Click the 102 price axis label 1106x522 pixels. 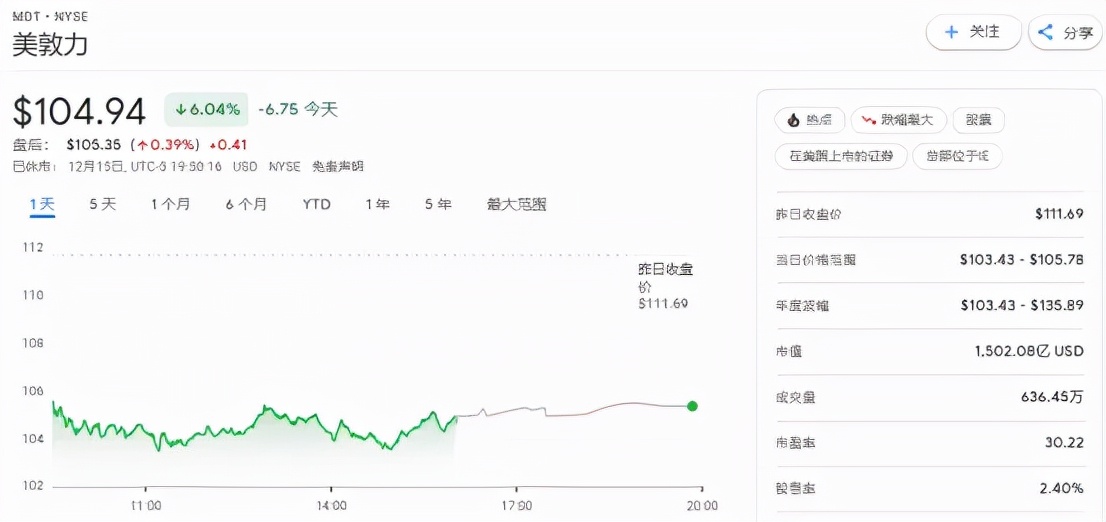click(x=33, y=486)
